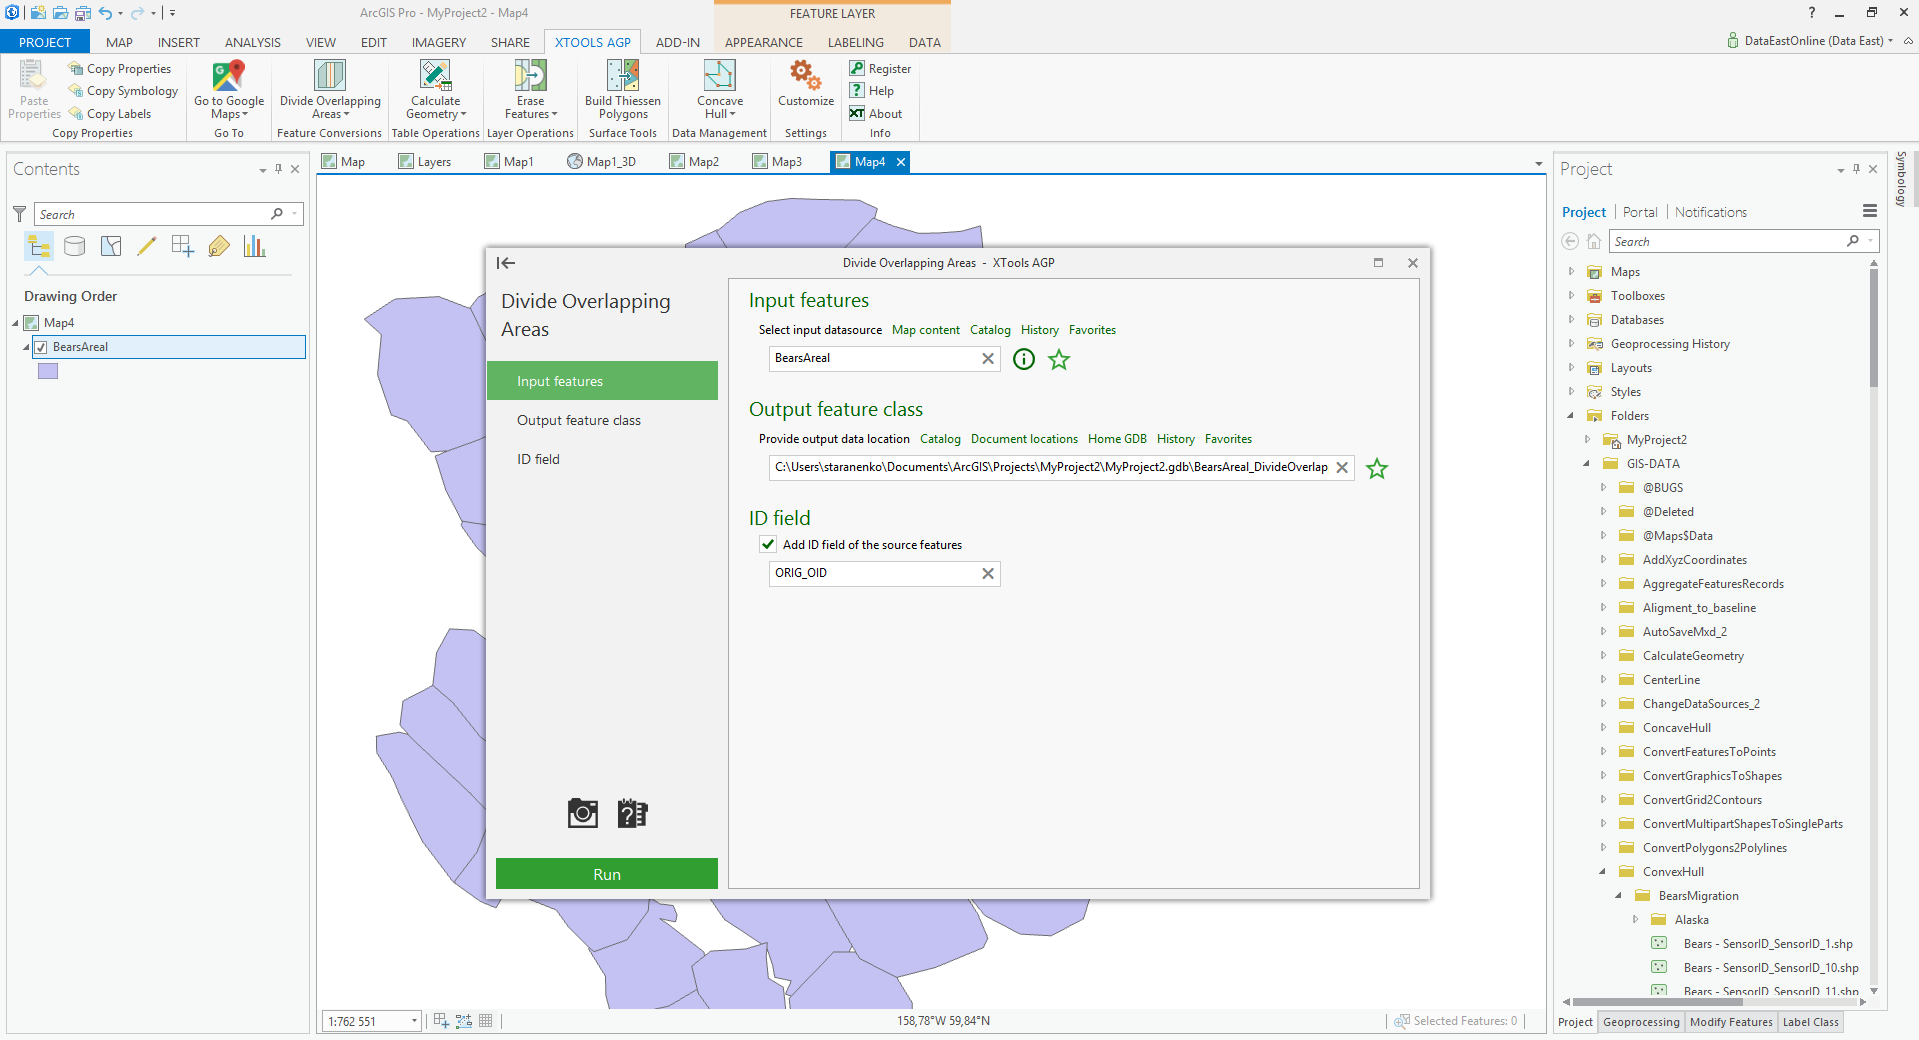Open the ANALYSIS ribbon tab
Screen dimensions: 1919x1040
click(253, 42)
